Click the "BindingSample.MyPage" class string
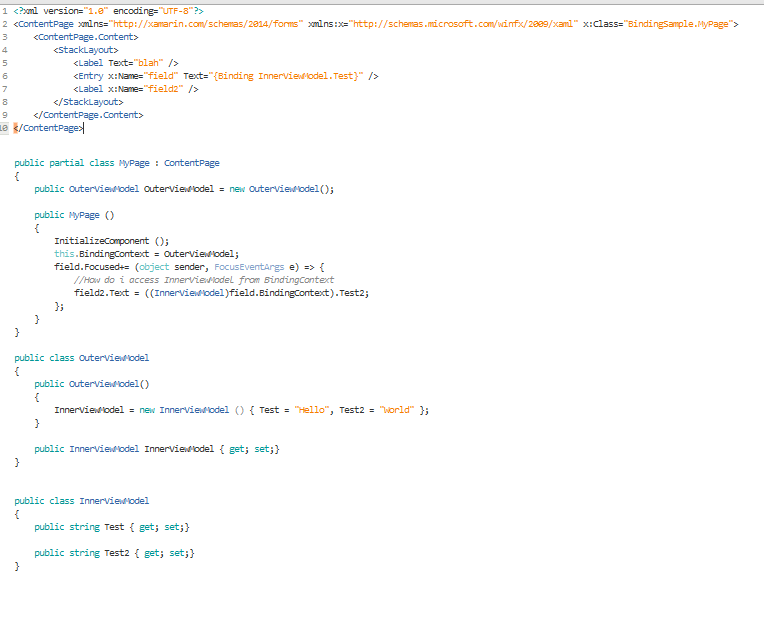Viewport: 764px width, 623px height. 679,24
